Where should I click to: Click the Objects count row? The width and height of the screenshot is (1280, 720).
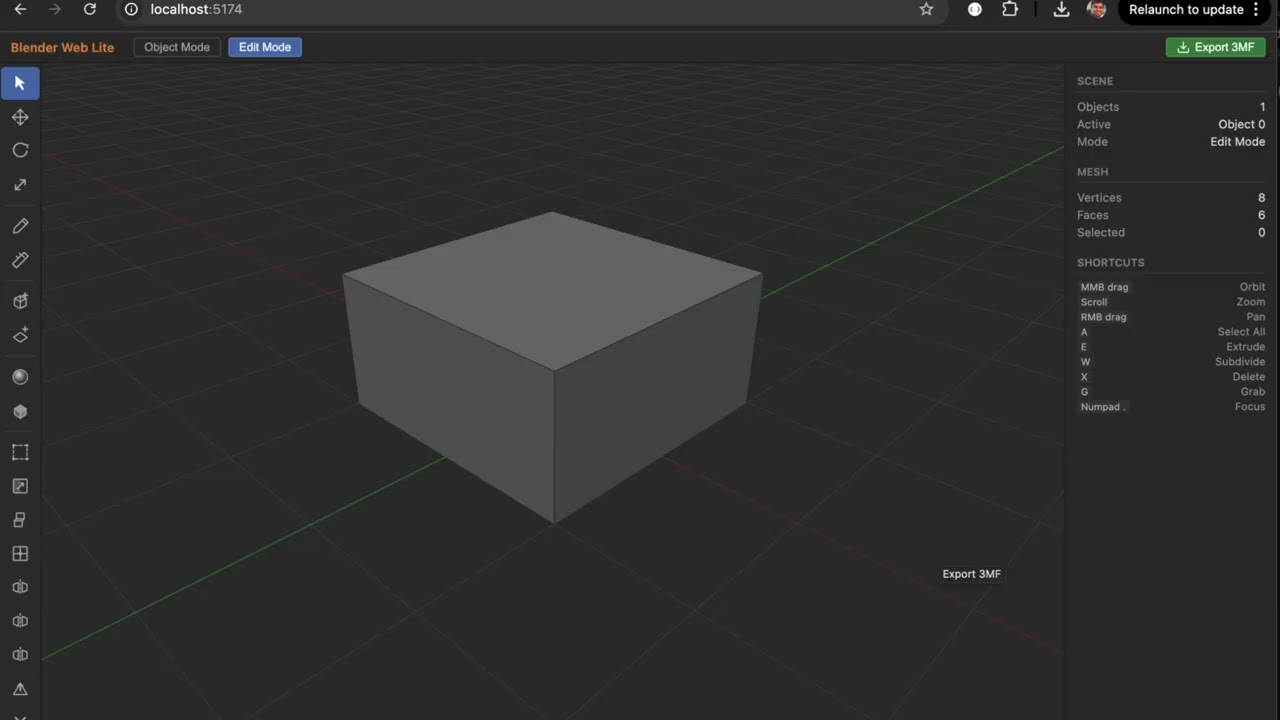(1171, 107)
